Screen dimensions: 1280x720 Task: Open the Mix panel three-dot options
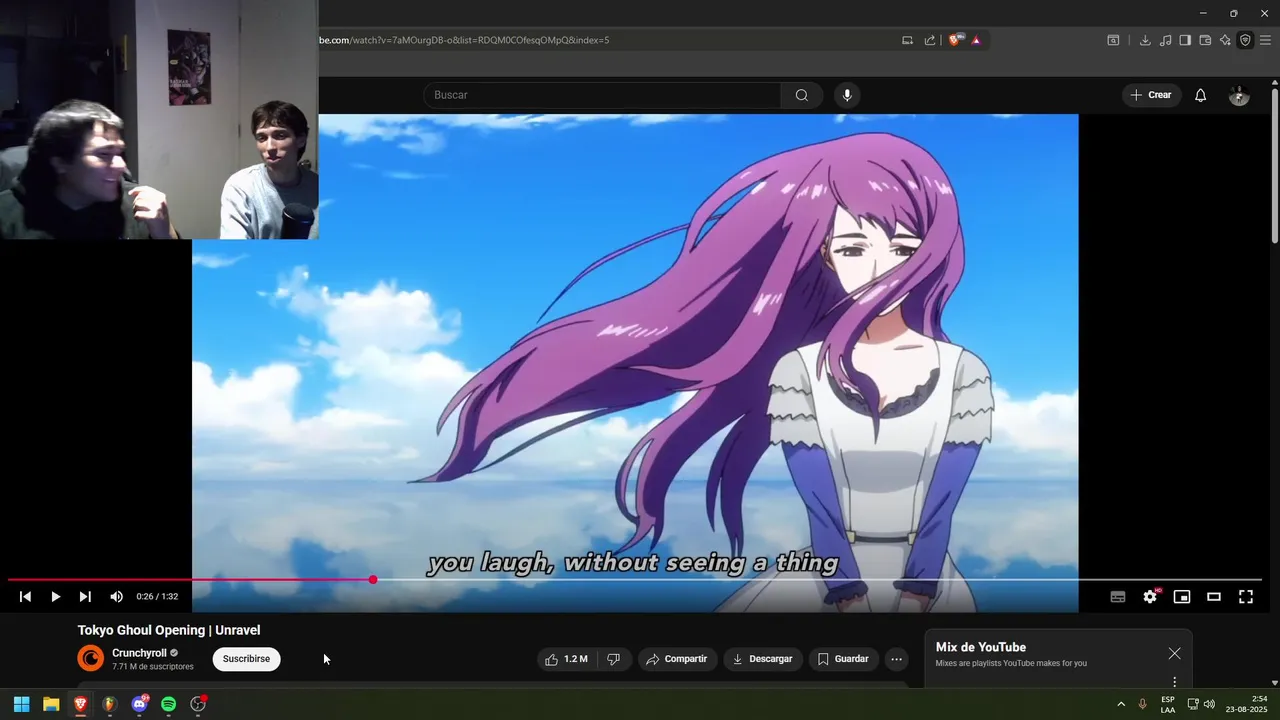(1174, 682)
